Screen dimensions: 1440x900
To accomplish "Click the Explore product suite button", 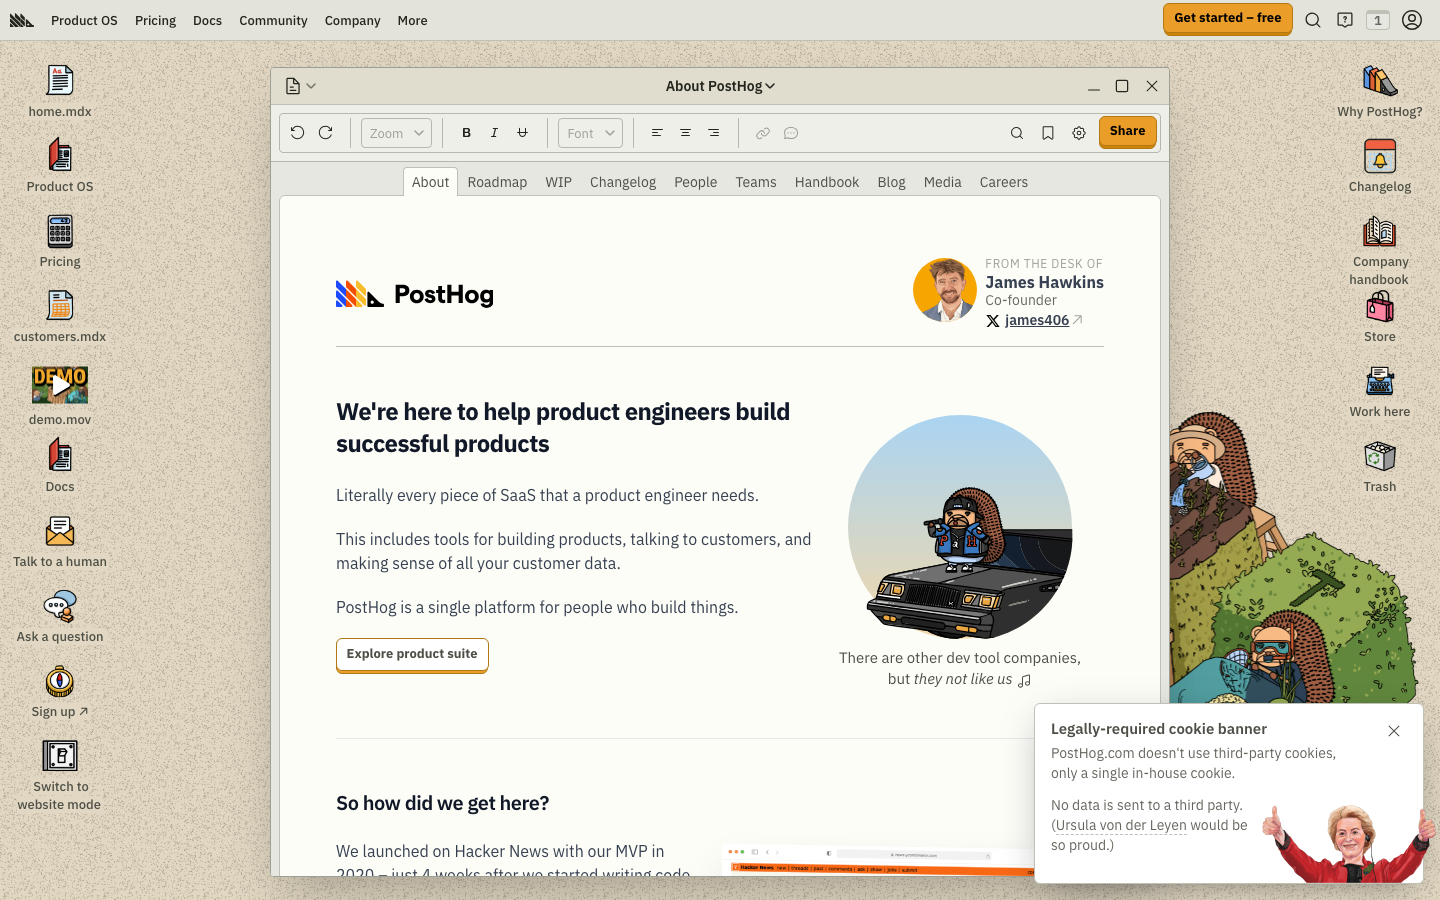I will coord(412,655).
